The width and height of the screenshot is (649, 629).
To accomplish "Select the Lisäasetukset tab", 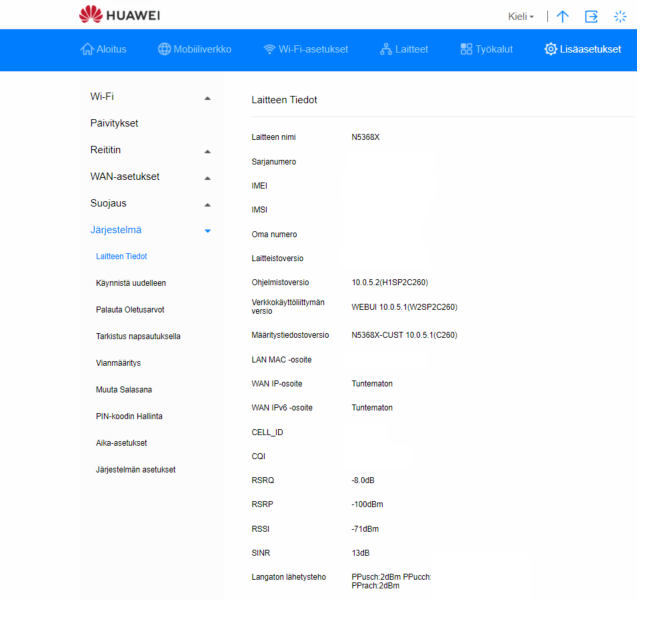I will point(582,49).
